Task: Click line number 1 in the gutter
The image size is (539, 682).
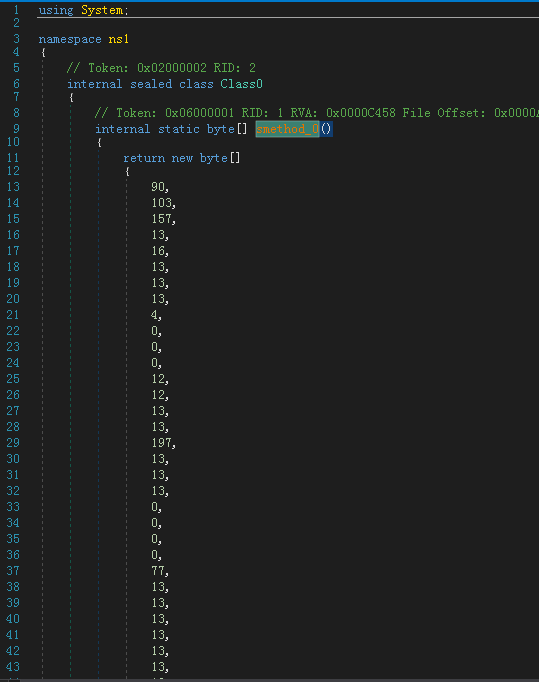Action: 16,10
